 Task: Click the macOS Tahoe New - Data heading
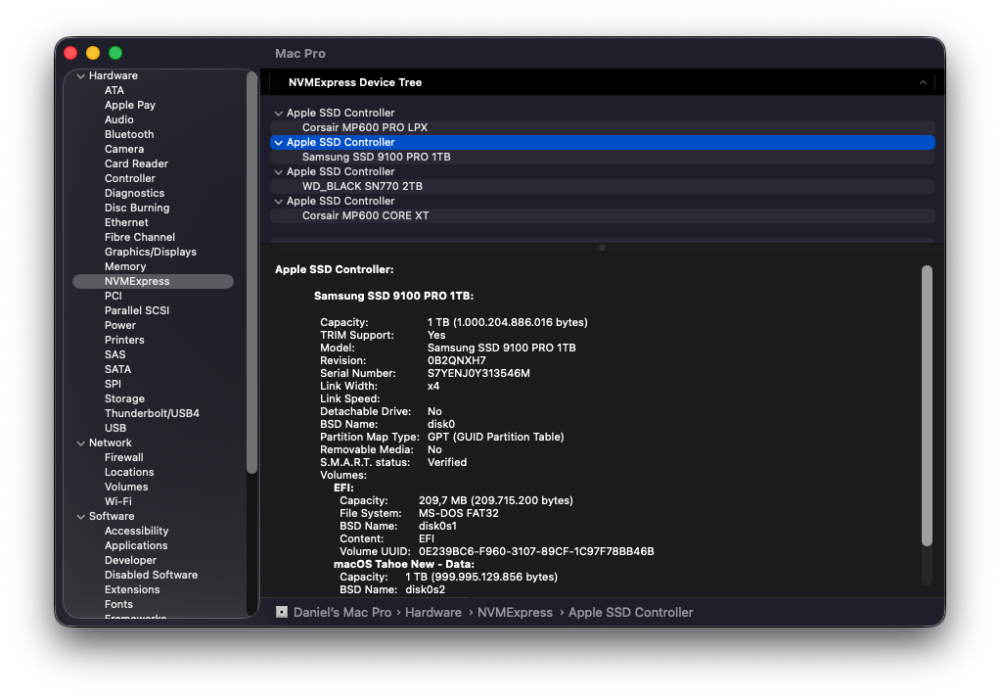coord(404,564)
